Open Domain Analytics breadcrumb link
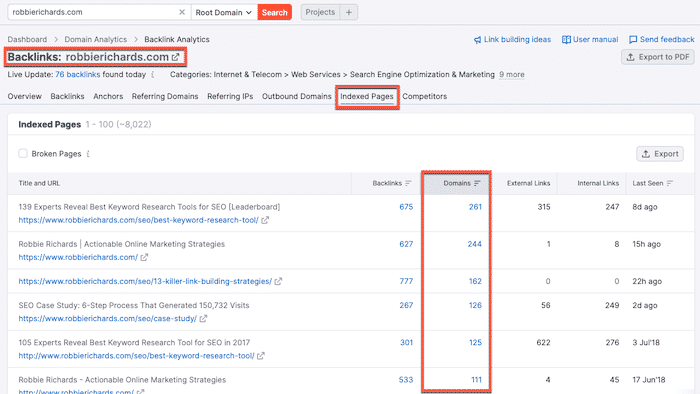 pyautogui.click(x=96, y=39)
